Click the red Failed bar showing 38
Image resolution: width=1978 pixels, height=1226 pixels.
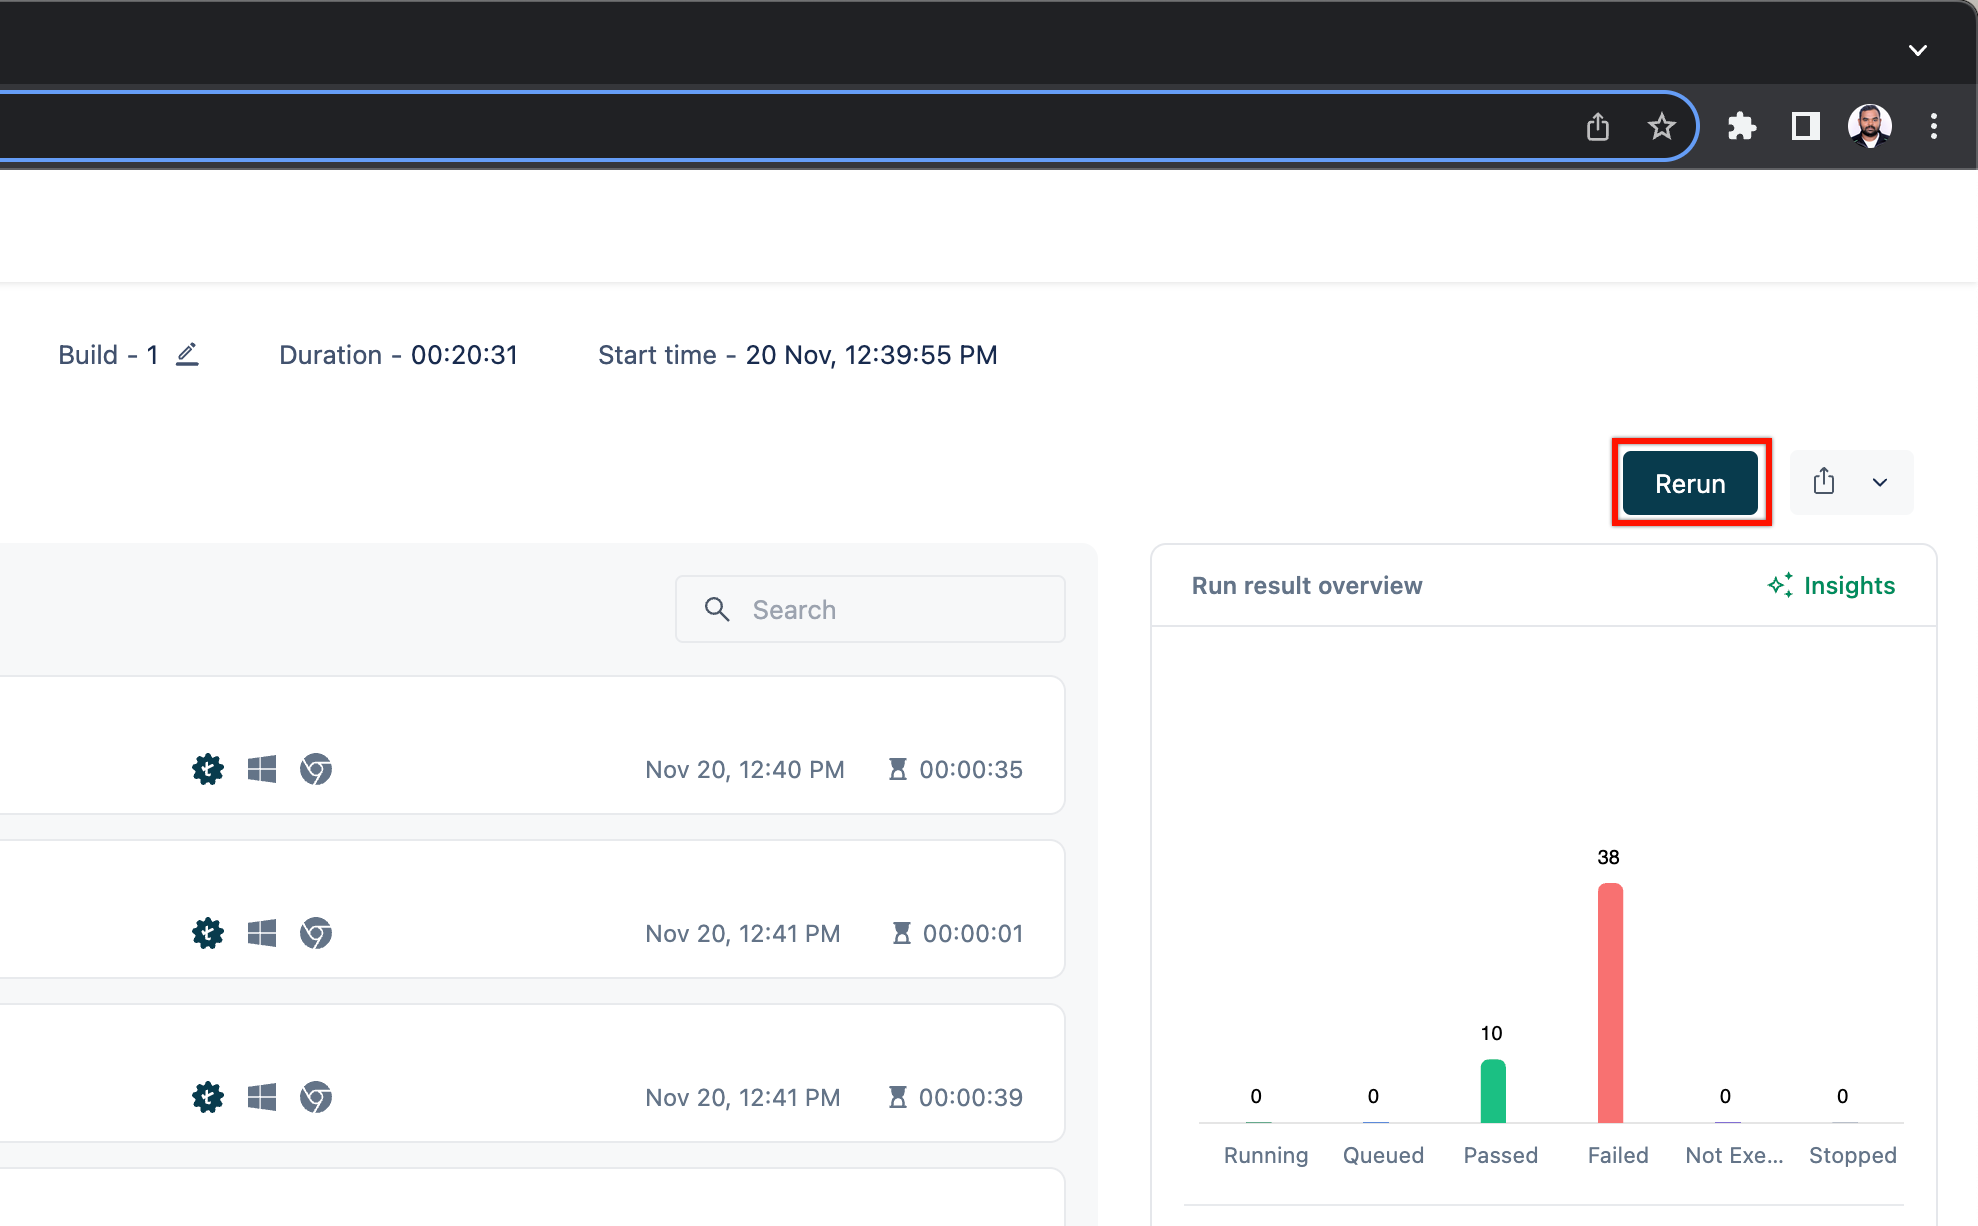[x=1610, y=1003]
